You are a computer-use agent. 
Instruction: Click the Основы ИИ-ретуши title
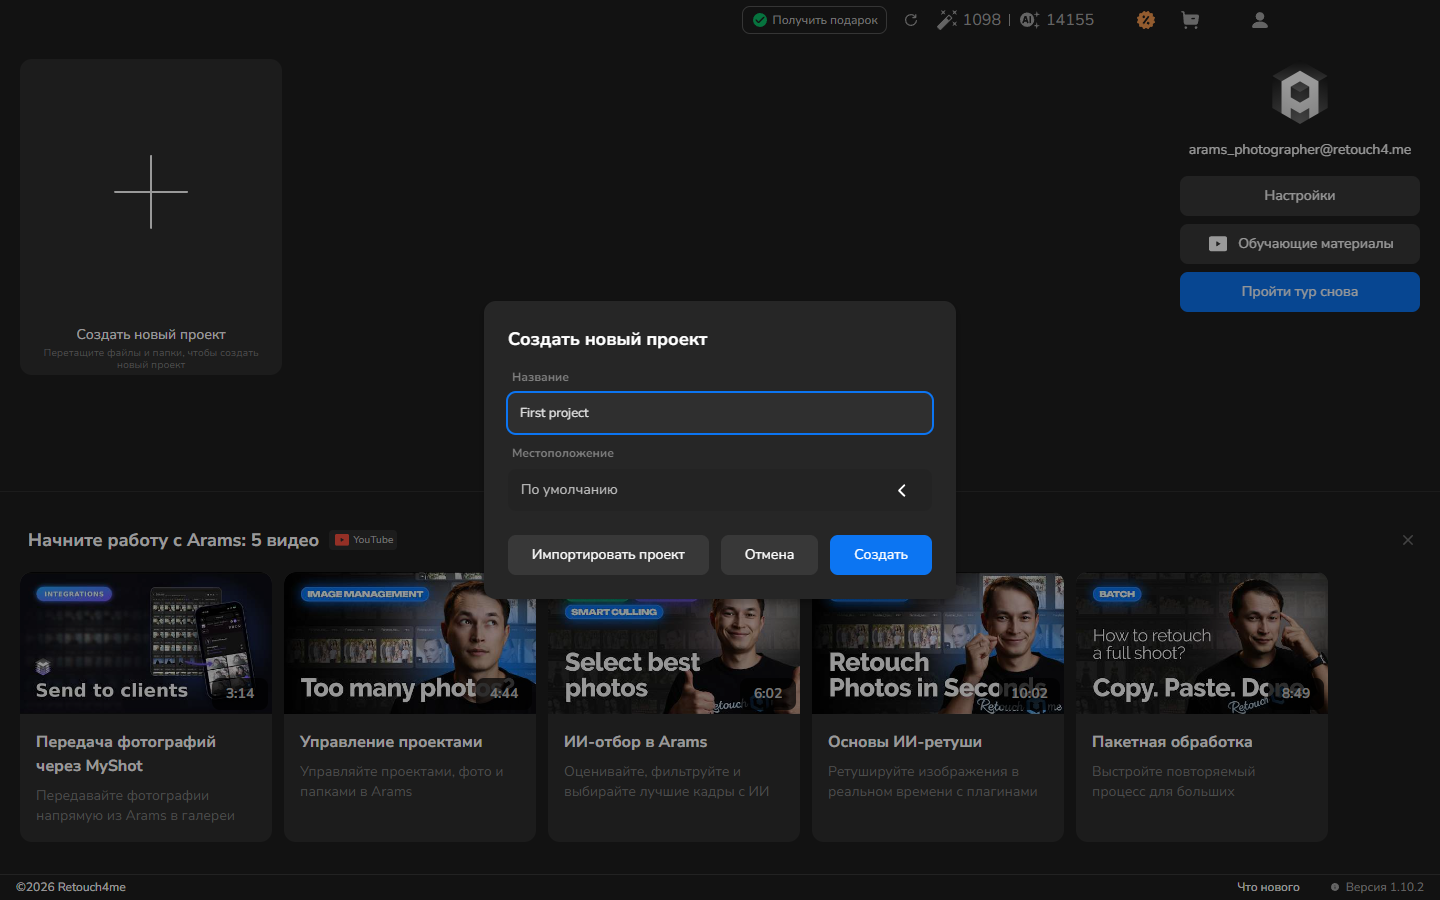click(x=905, y=742)
